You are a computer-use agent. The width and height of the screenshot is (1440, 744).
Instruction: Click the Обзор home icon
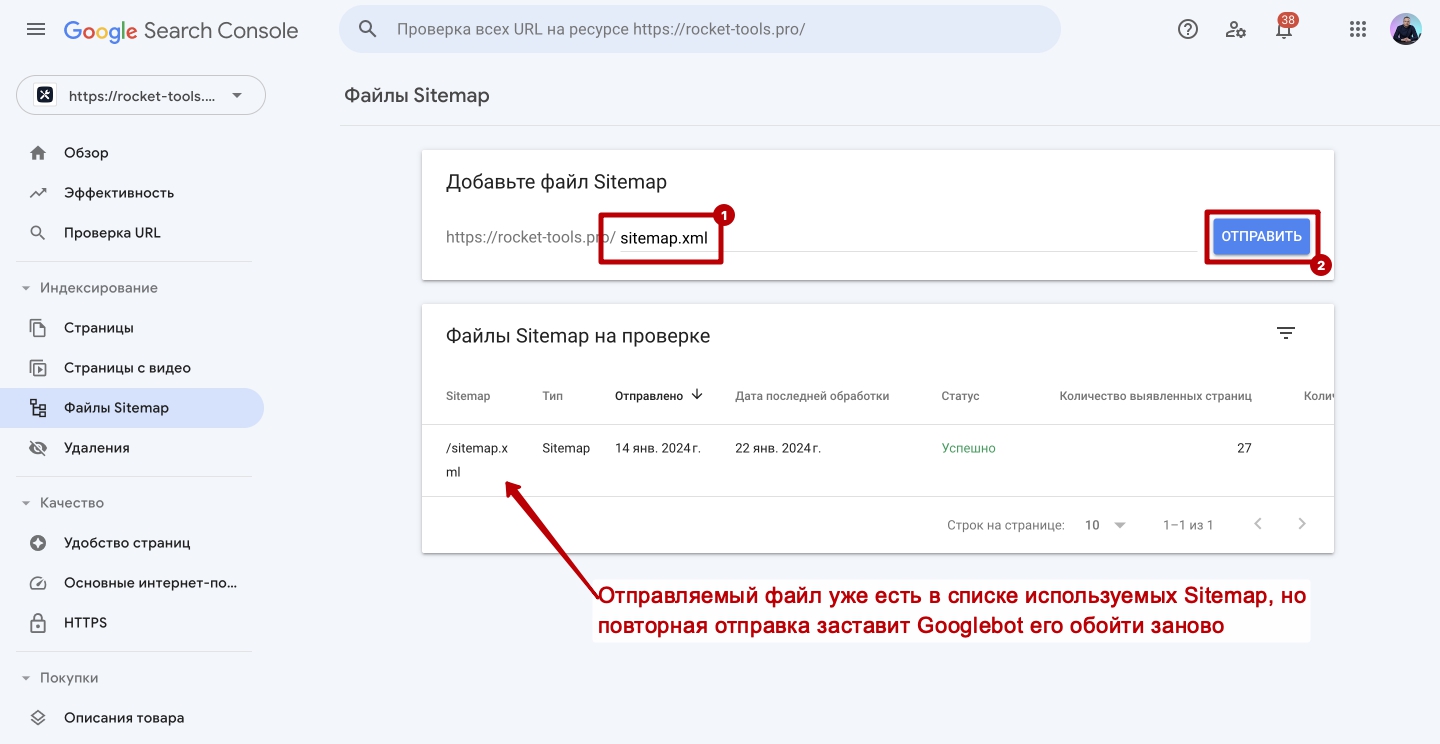[38, 153]
